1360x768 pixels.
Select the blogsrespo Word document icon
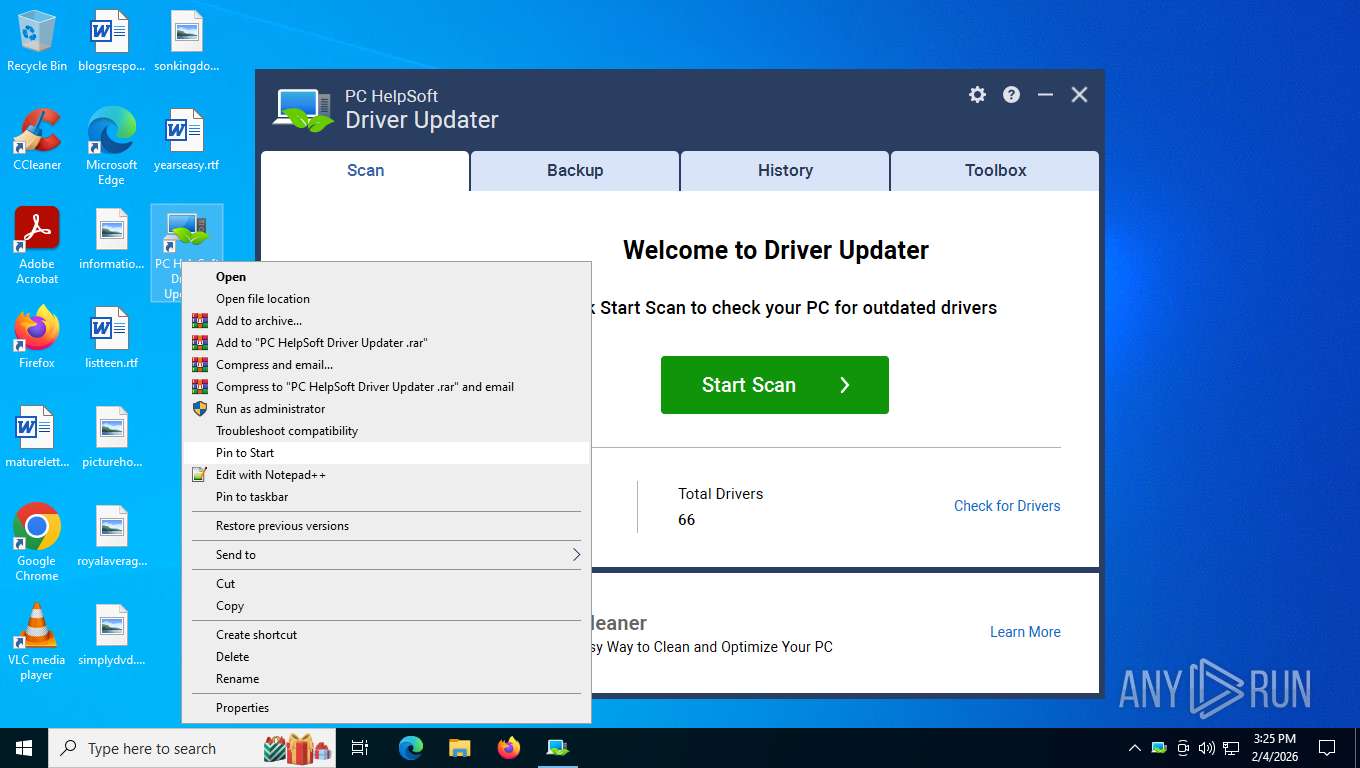click(111, 41)
